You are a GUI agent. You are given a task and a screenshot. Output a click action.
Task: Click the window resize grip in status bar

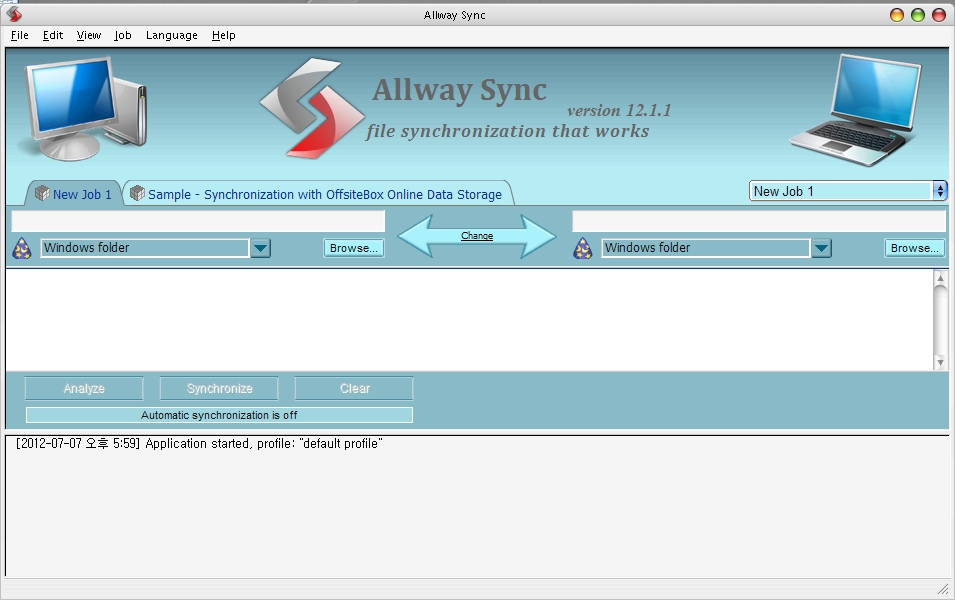[x=943, y=589]
